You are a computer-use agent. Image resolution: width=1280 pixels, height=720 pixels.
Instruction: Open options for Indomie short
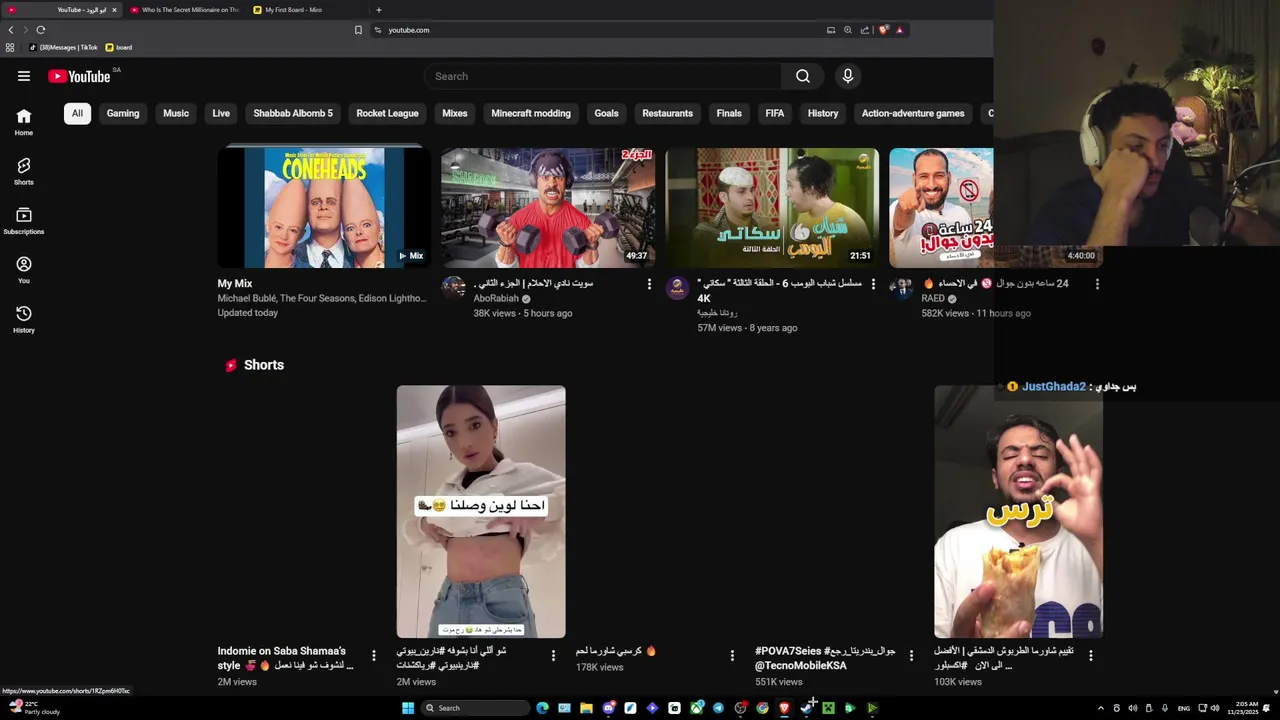pyautogui.click(x=374, y=656)
